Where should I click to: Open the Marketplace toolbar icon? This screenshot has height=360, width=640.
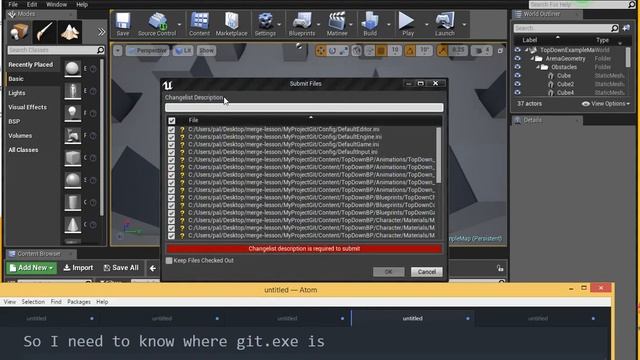[x=231, y=24]
